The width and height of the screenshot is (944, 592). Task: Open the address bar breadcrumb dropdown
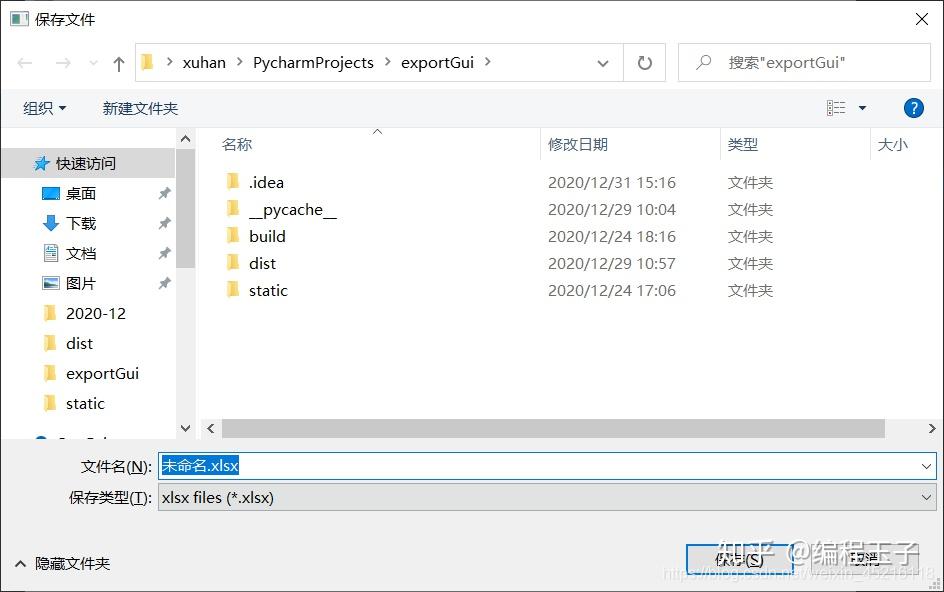tap(602, 62)
